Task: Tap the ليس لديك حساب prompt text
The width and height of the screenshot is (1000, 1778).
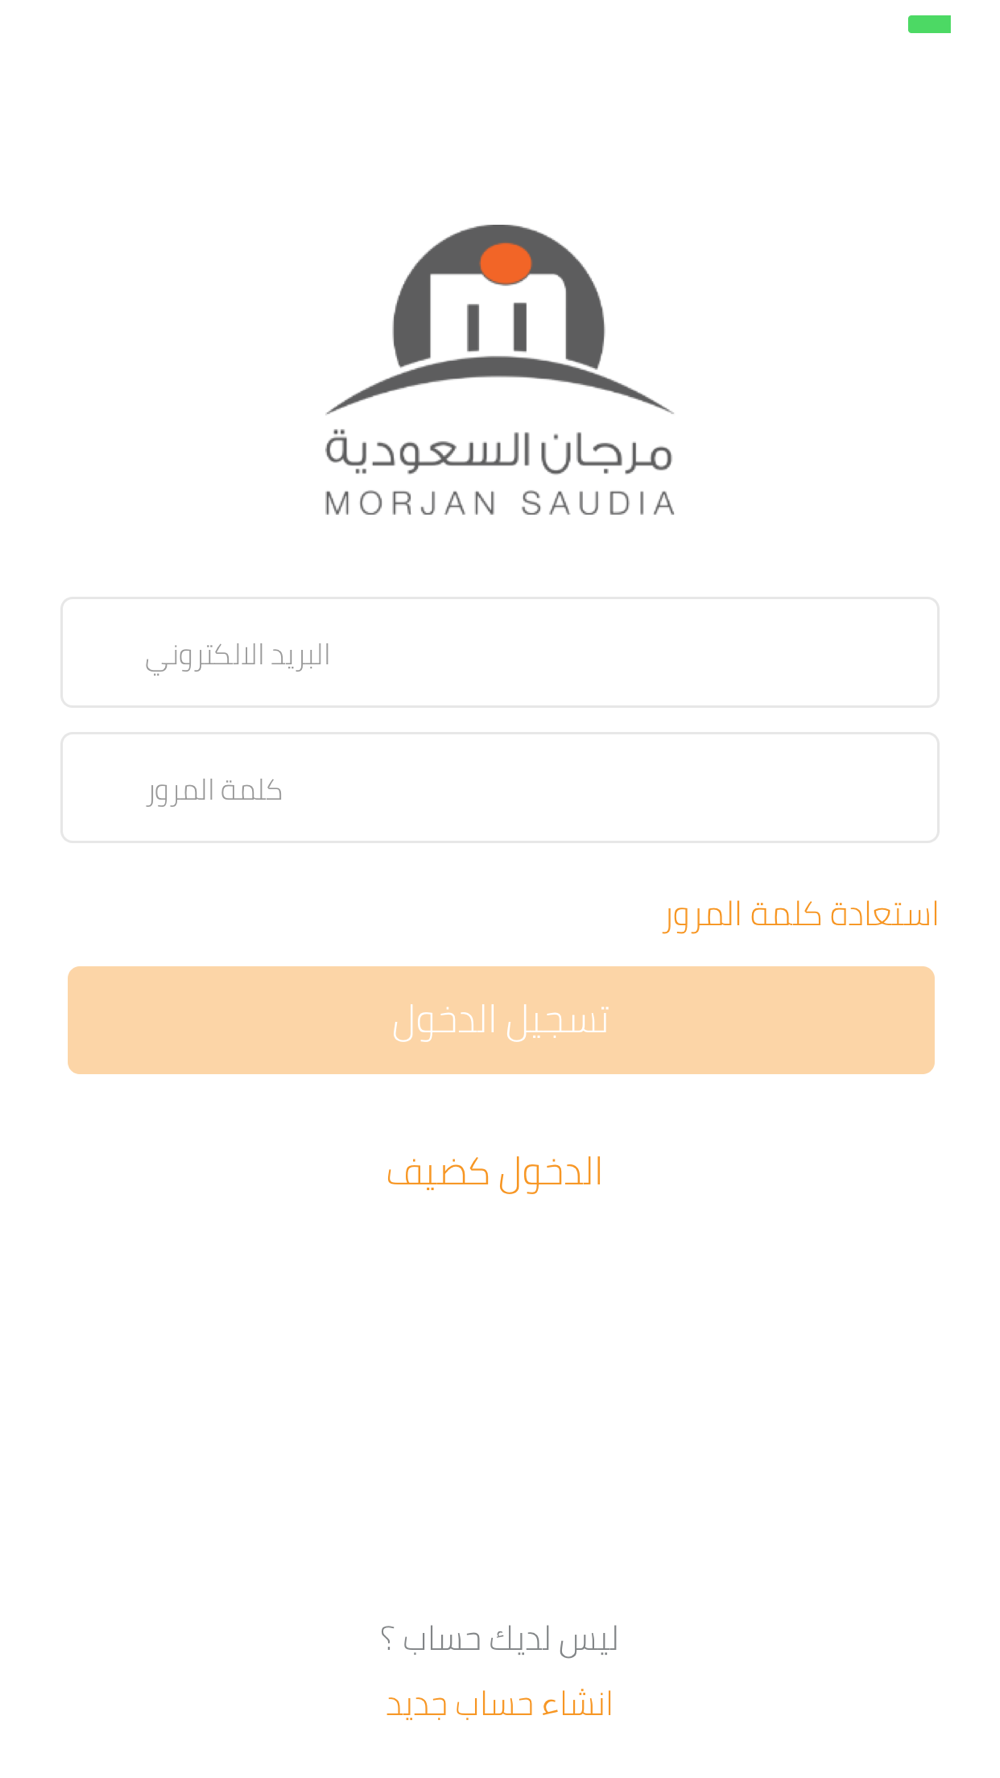Action: (510, 1640)
